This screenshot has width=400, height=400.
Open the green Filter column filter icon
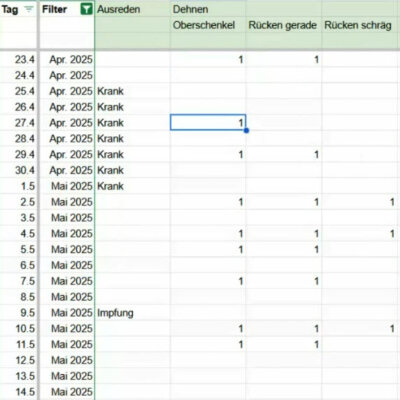pos(86,9)
